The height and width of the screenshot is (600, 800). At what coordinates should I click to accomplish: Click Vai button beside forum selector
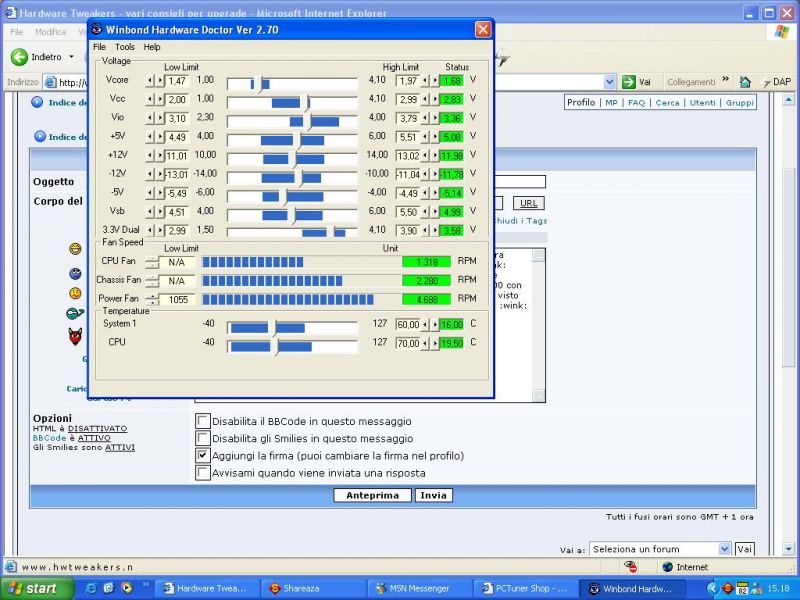744,549
